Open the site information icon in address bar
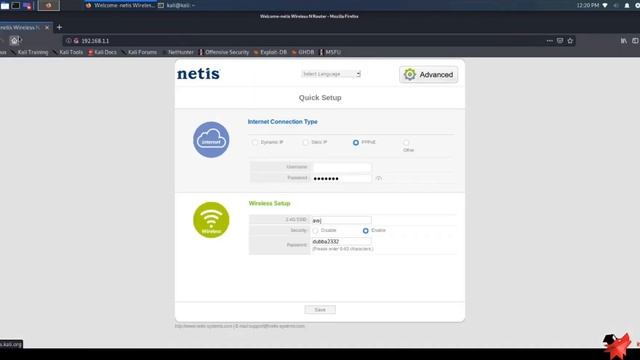640x360 pixels. (x=69, y=41)
